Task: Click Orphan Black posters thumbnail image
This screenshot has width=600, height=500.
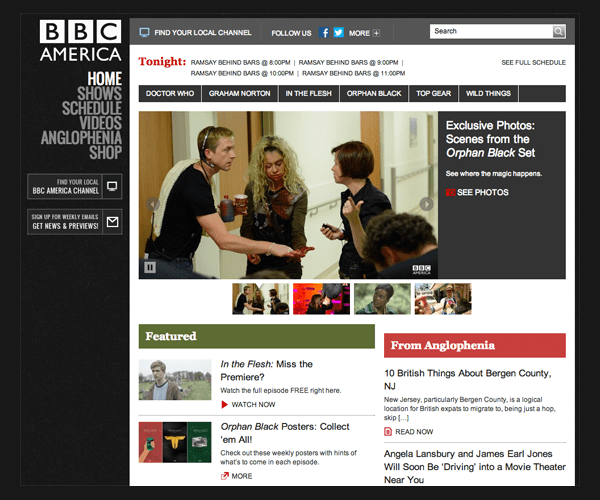Action: [x=175, y=442]
